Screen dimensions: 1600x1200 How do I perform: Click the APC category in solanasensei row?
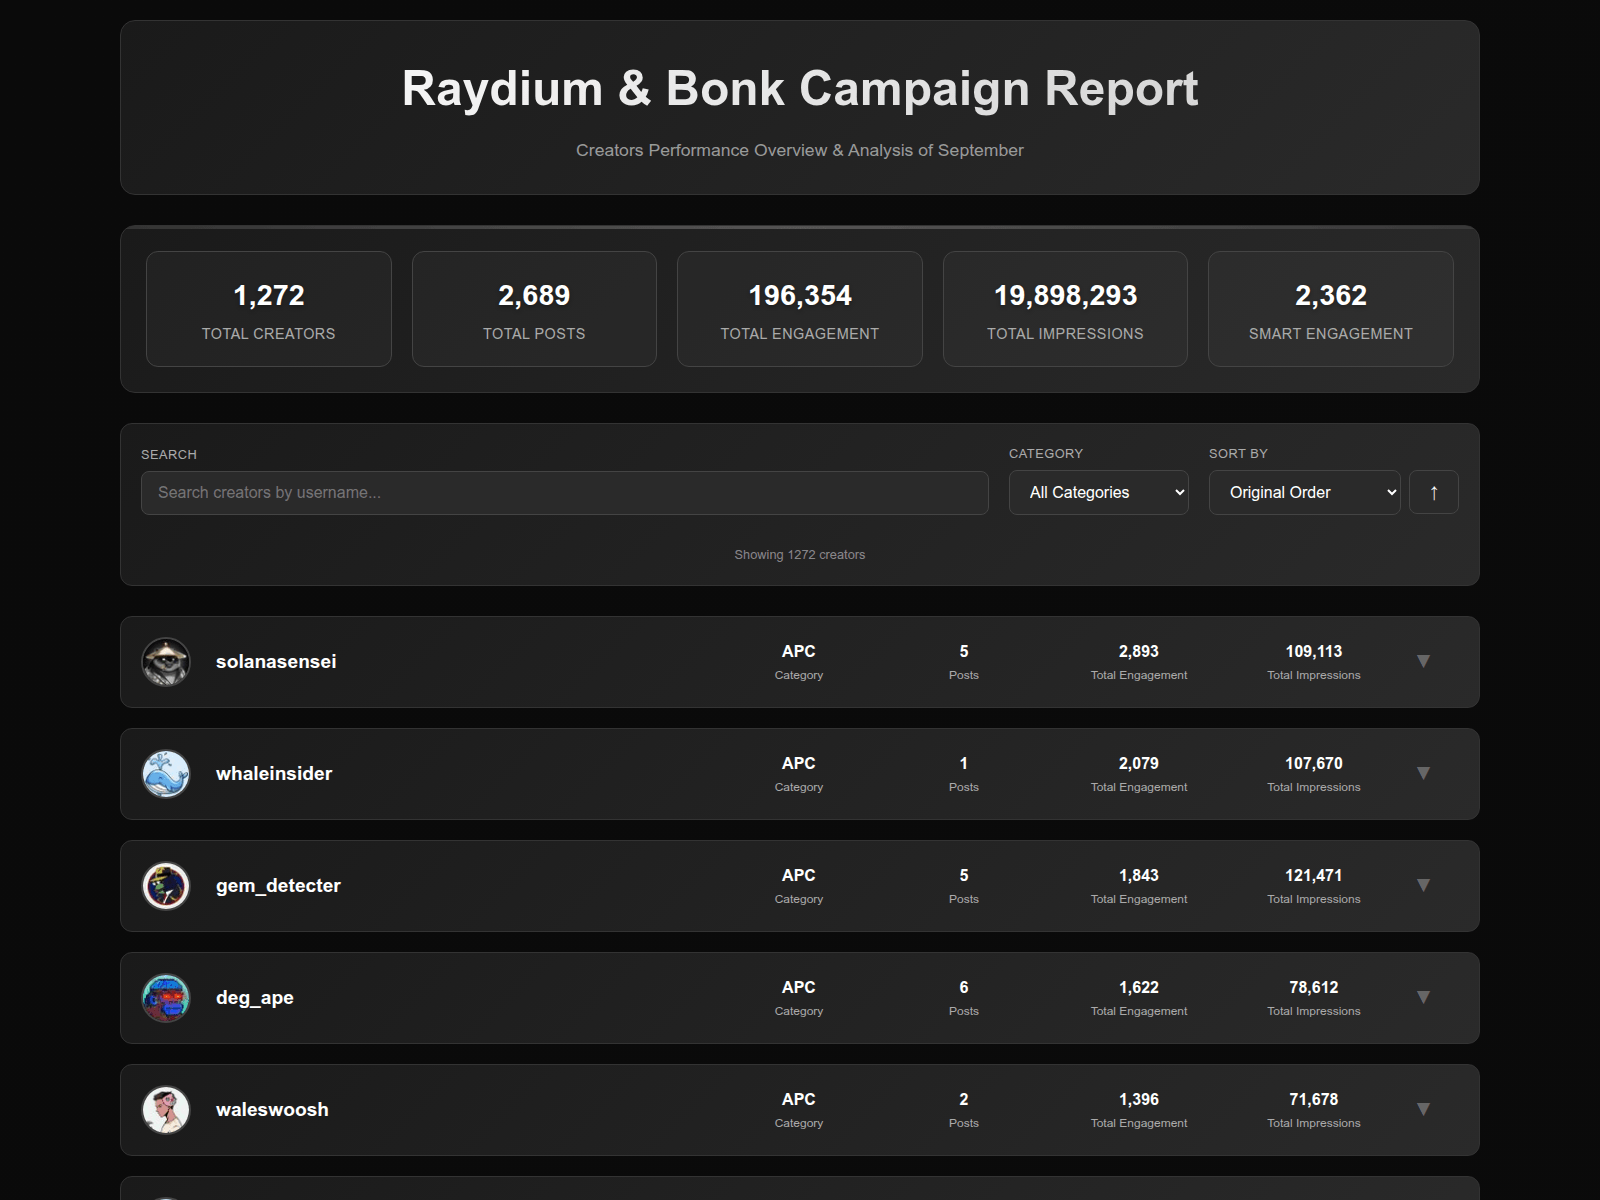(799, 651)
